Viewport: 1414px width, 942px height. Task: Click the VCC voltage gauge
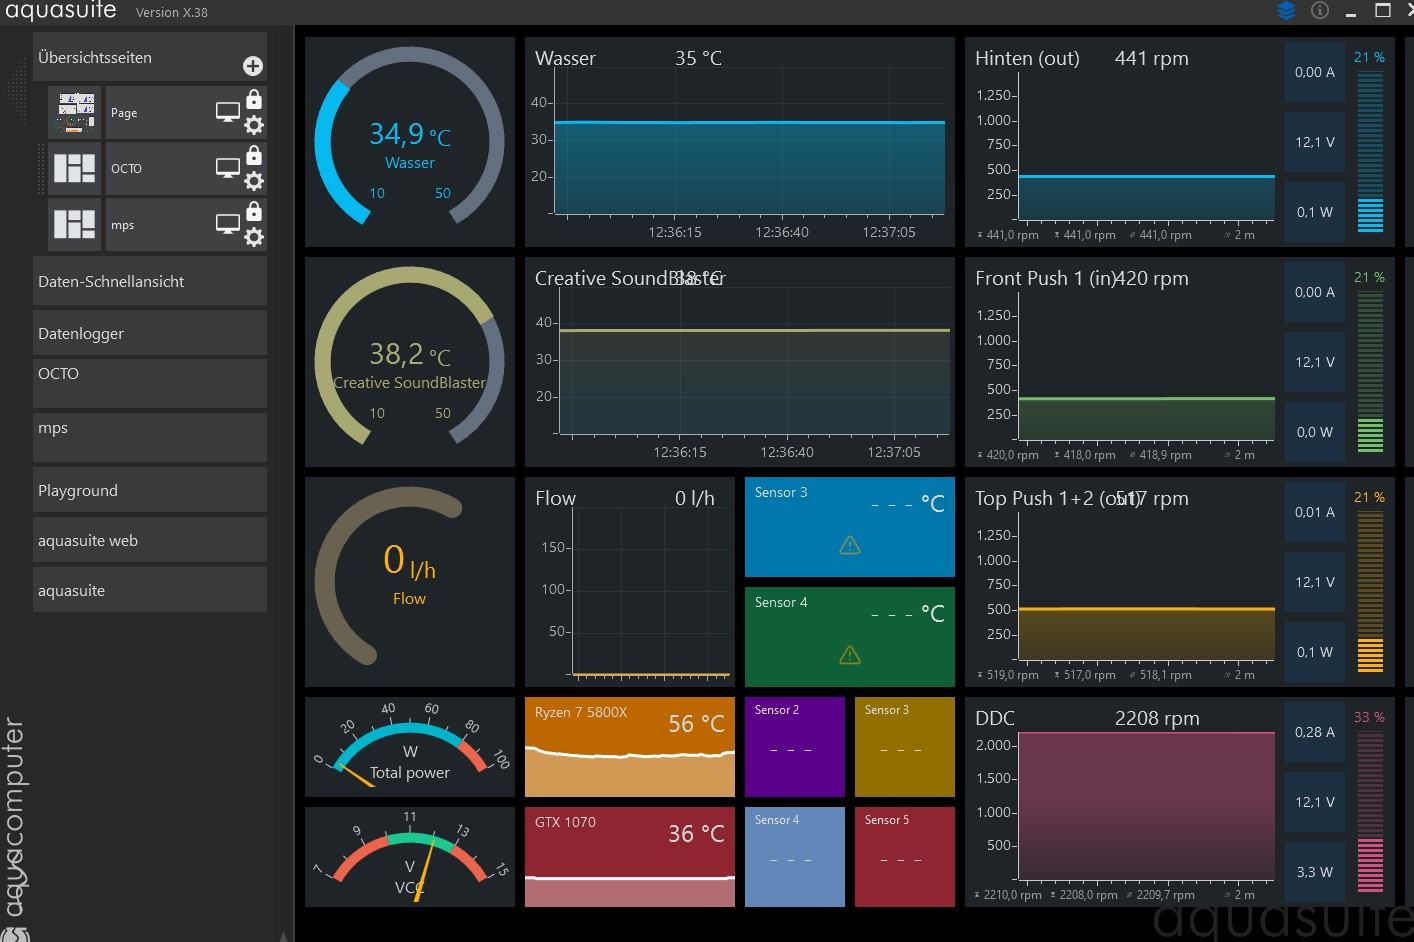point(410,857)
